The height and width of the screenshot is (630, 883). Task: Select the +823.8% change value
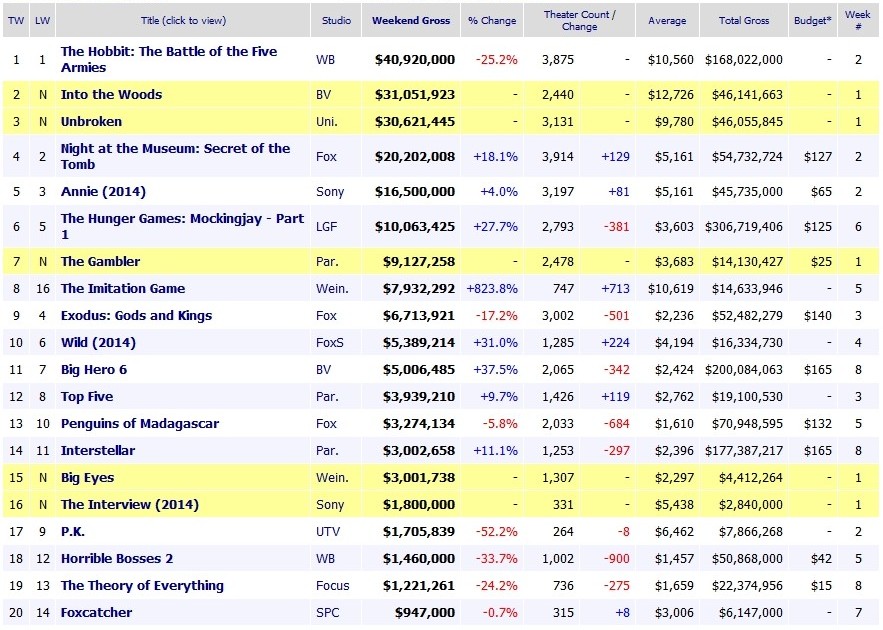(492, 288)
